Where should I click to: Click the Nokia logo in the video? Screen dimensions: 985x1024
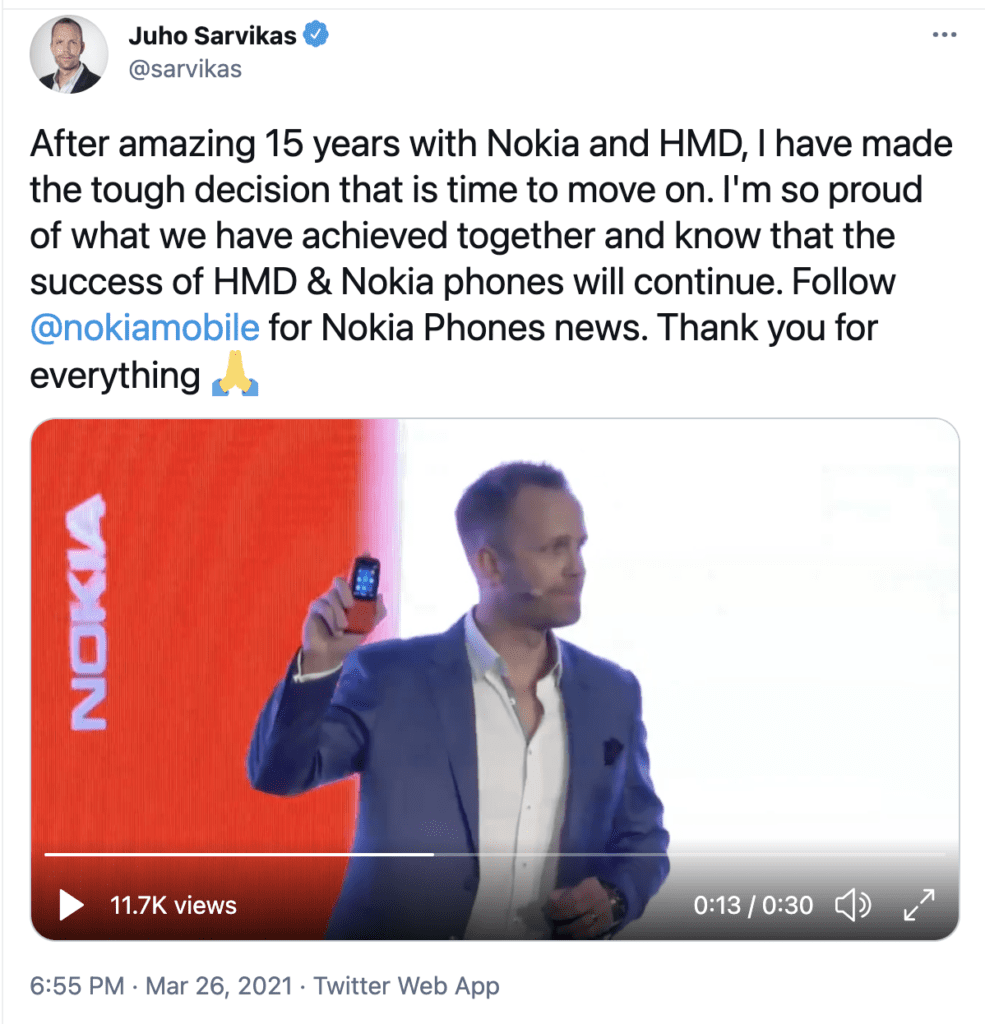pos(88,610)
